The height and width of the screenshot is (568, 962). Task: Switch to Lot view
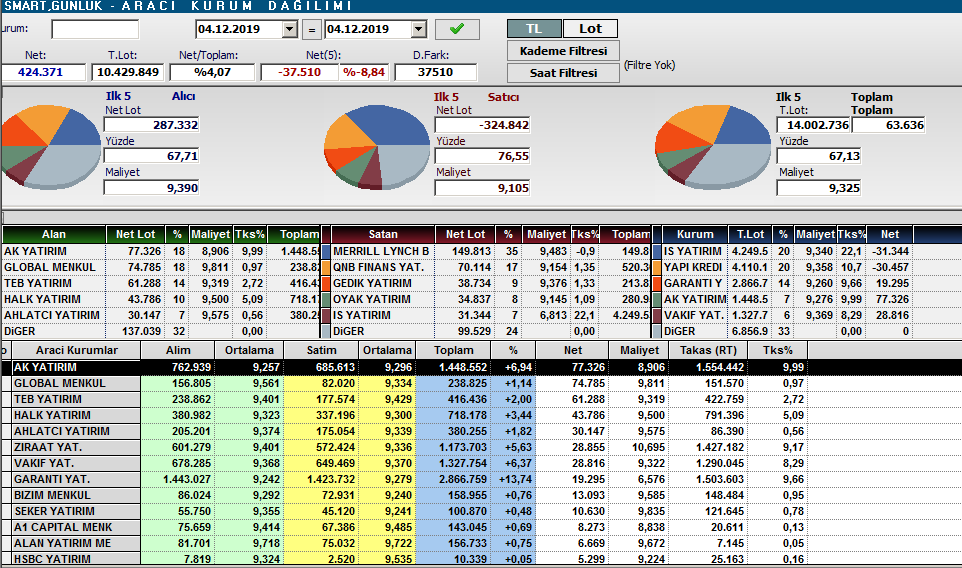point(590,28)
